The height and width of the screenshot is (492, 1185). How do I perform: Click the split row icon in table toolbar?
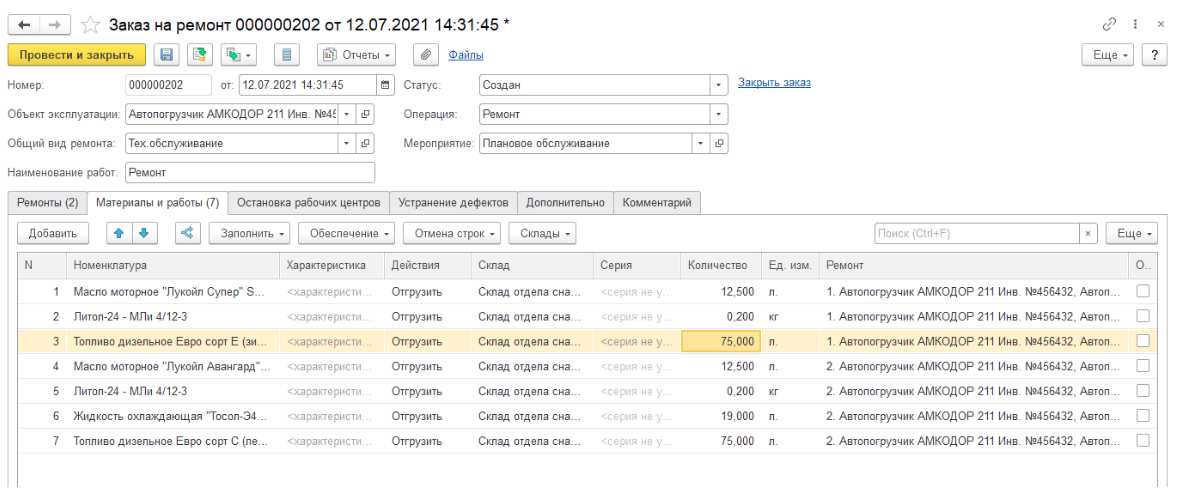[187, 234]
